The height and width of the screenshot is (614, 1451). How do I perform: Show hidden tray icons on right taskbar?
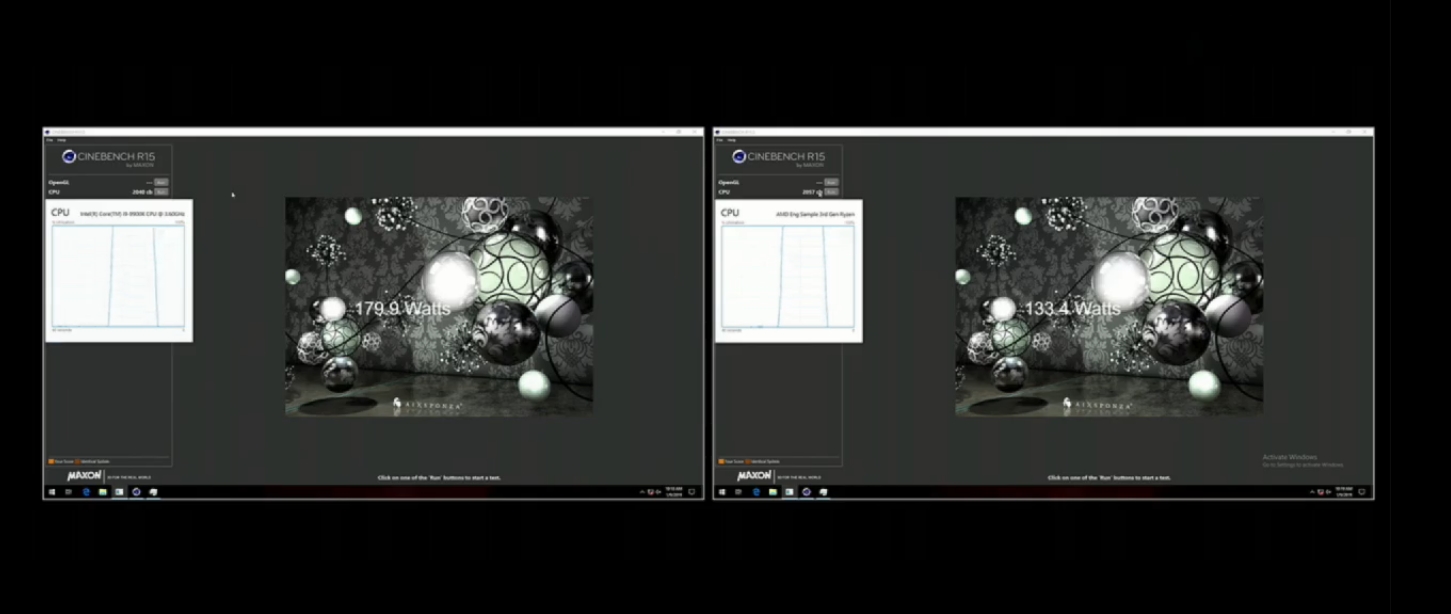1312,492
